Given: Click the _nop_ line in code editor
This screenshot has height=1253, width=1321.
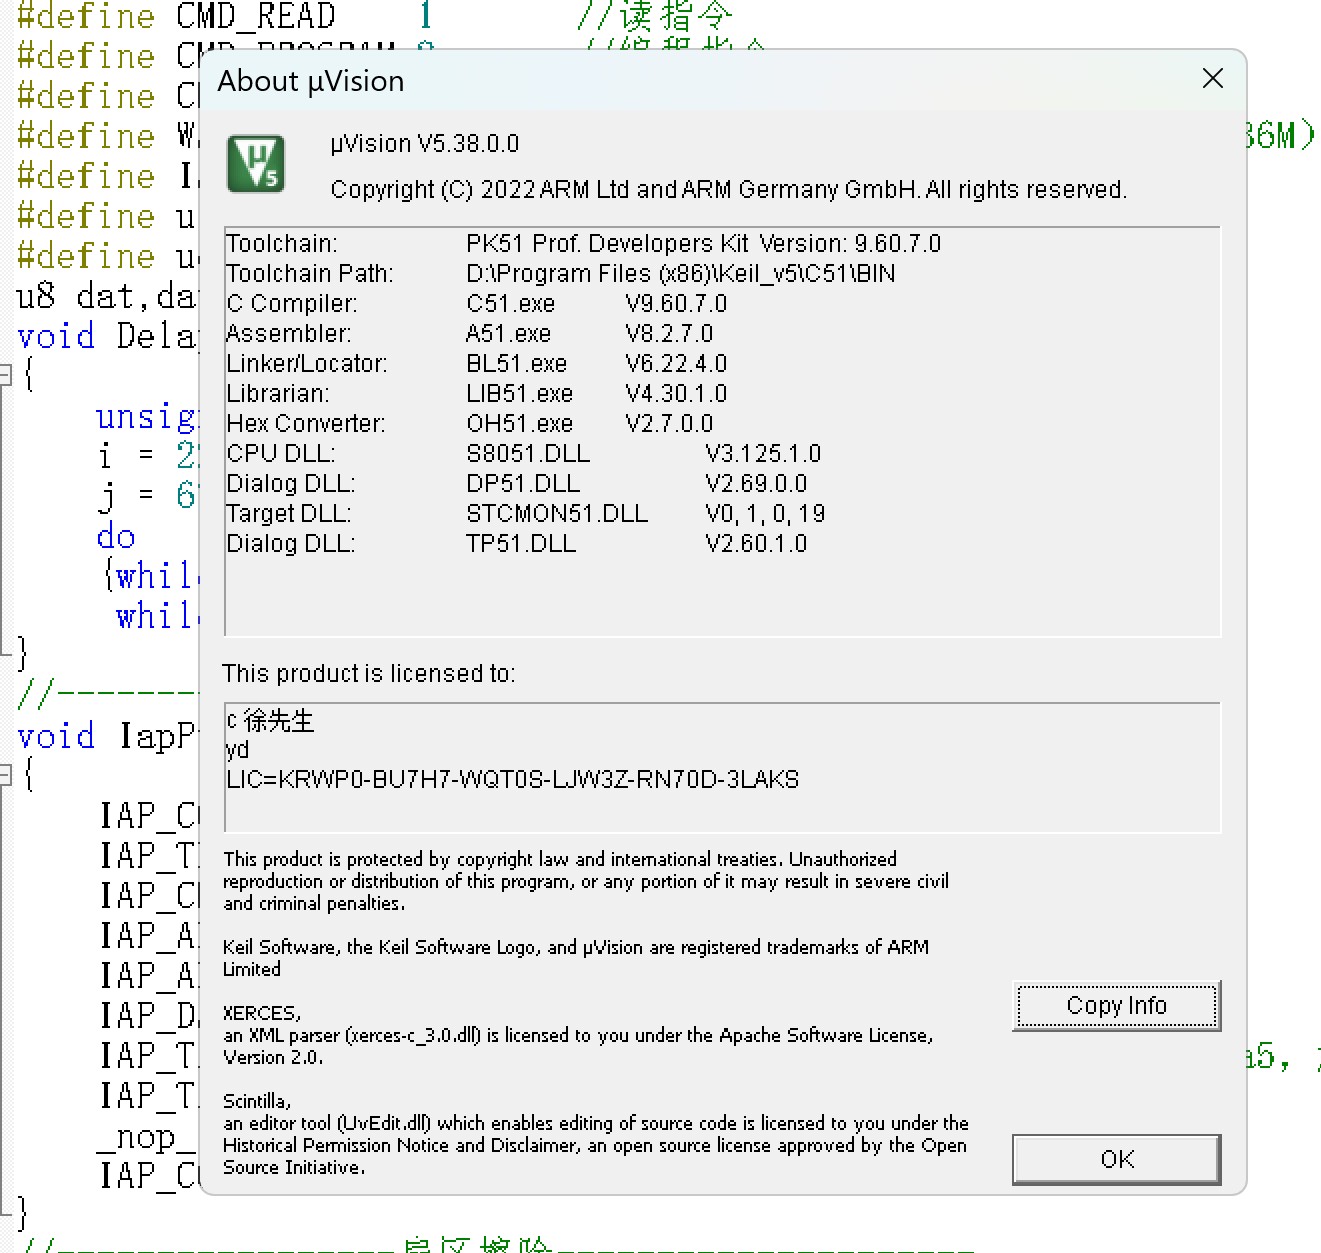Looking at the screenshot, I should click(147, 1137).
